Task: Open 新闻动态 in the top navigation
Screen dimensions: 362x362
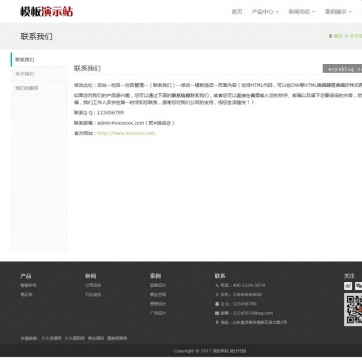Action: 299,12
